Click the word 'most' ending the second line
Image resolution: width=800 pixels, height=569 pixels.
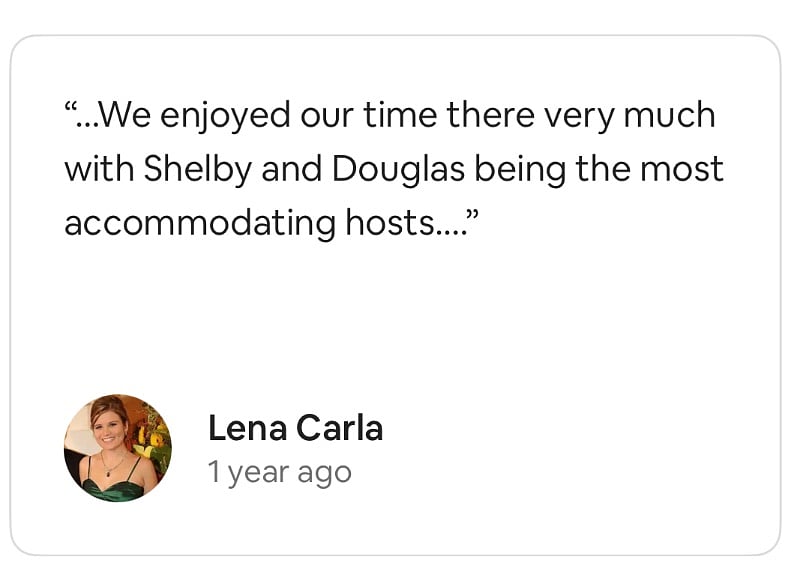coord(682,169)
